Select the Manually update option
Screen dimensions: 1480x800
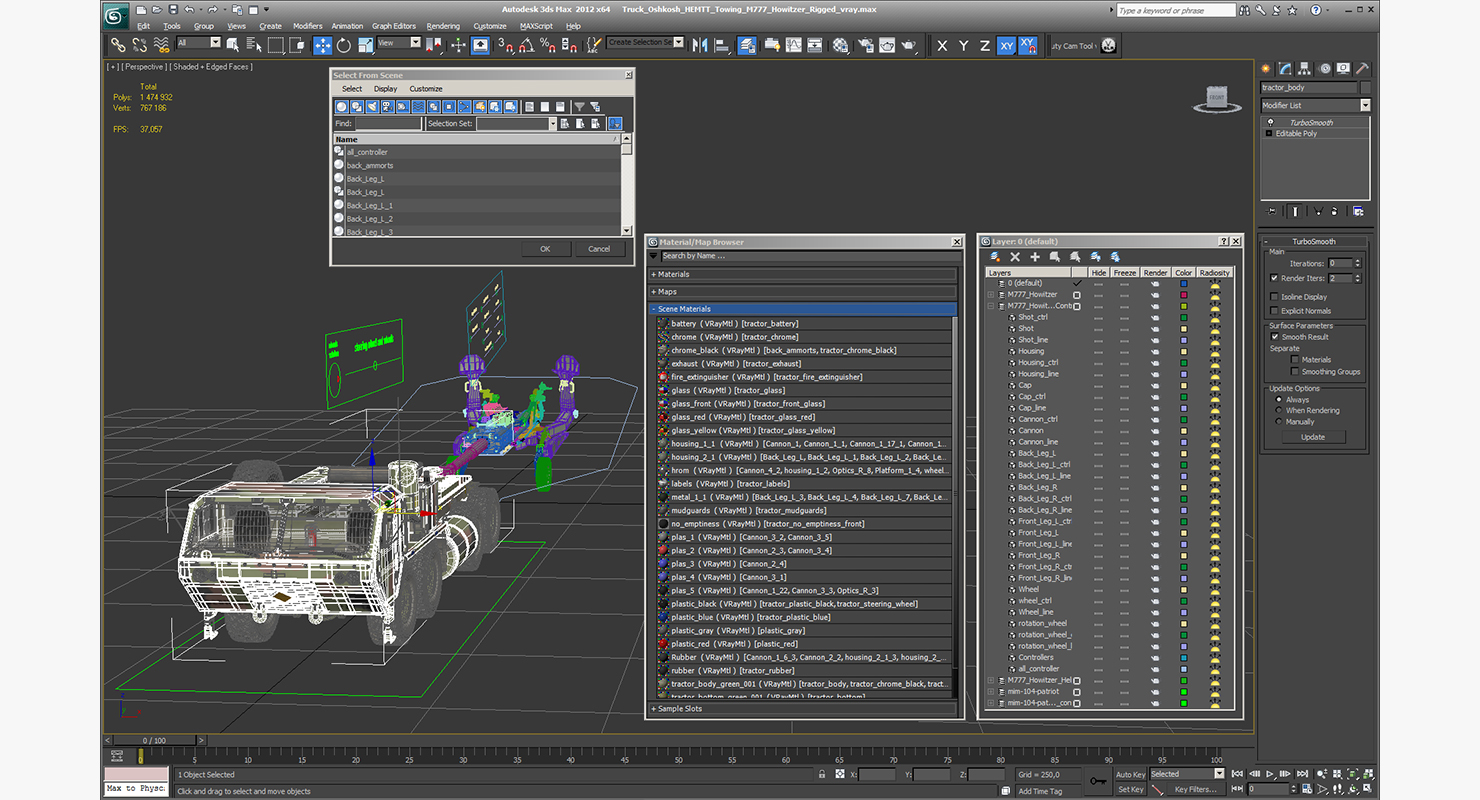(x=1278, y=422)
